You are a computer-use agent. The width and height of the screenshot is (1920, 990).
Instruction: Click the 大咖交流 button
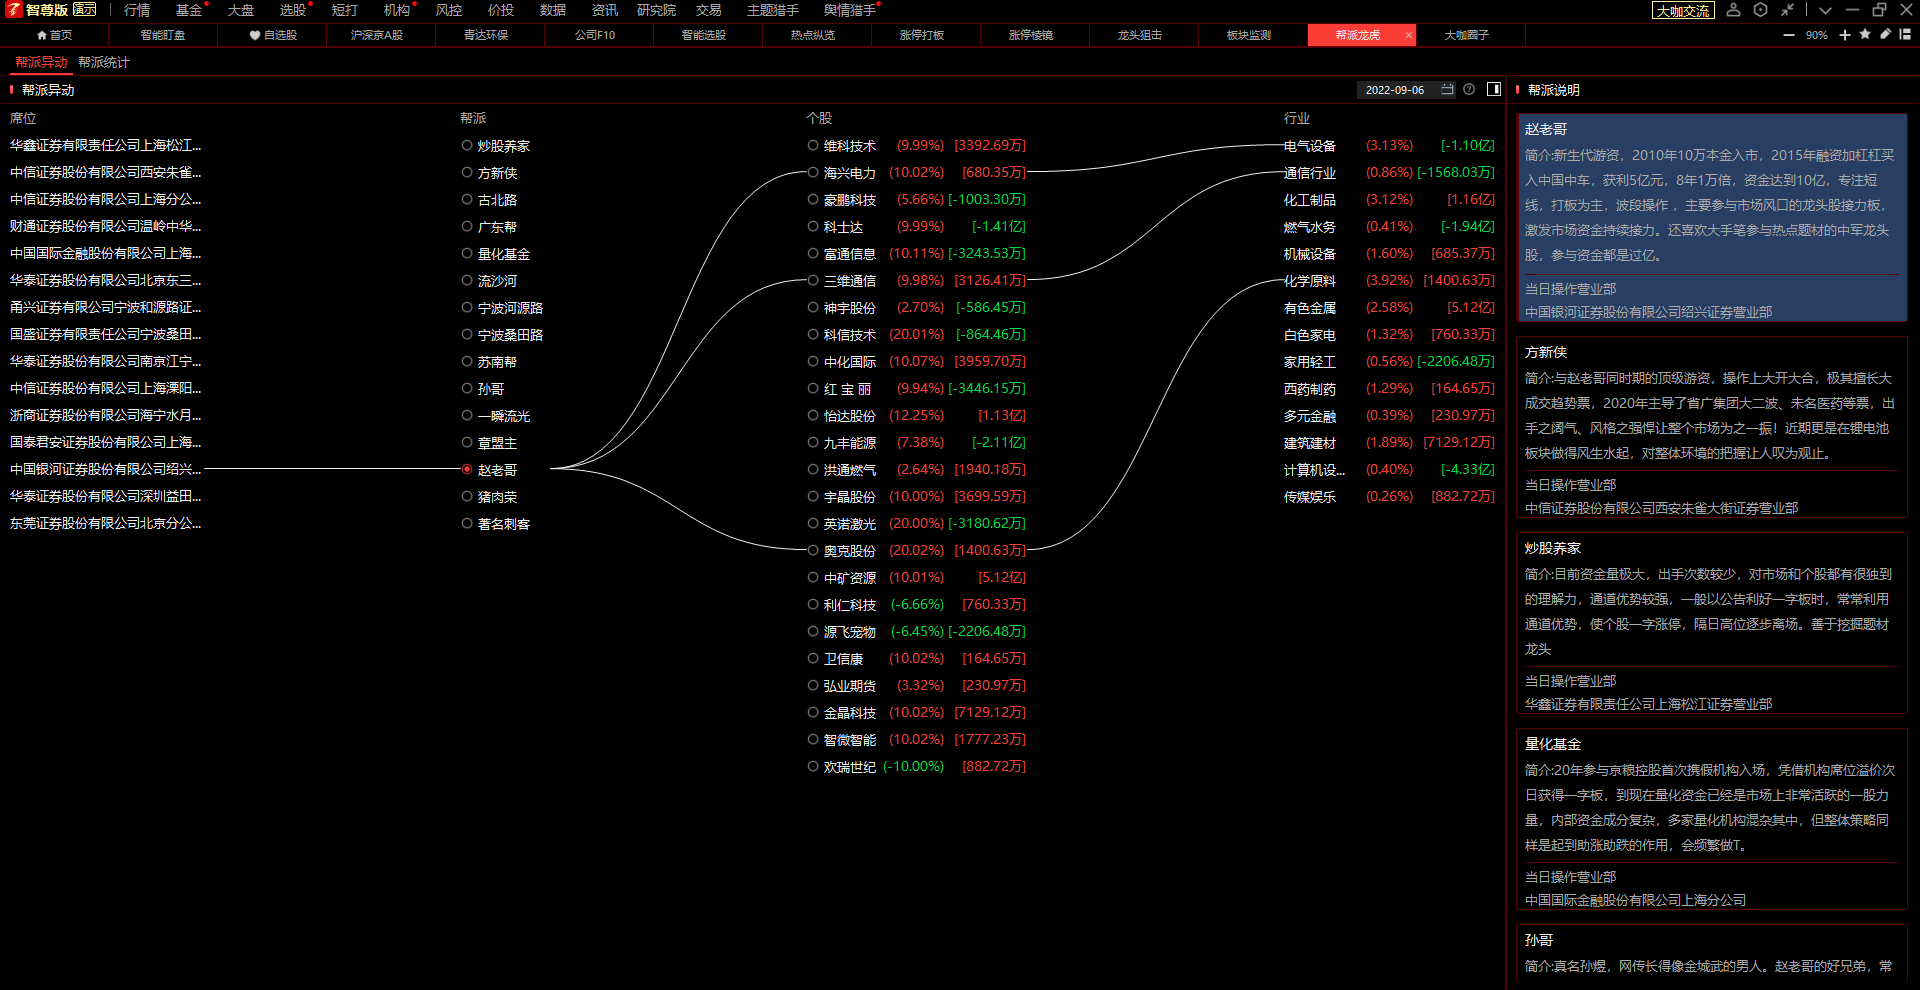pos(1683,11)
